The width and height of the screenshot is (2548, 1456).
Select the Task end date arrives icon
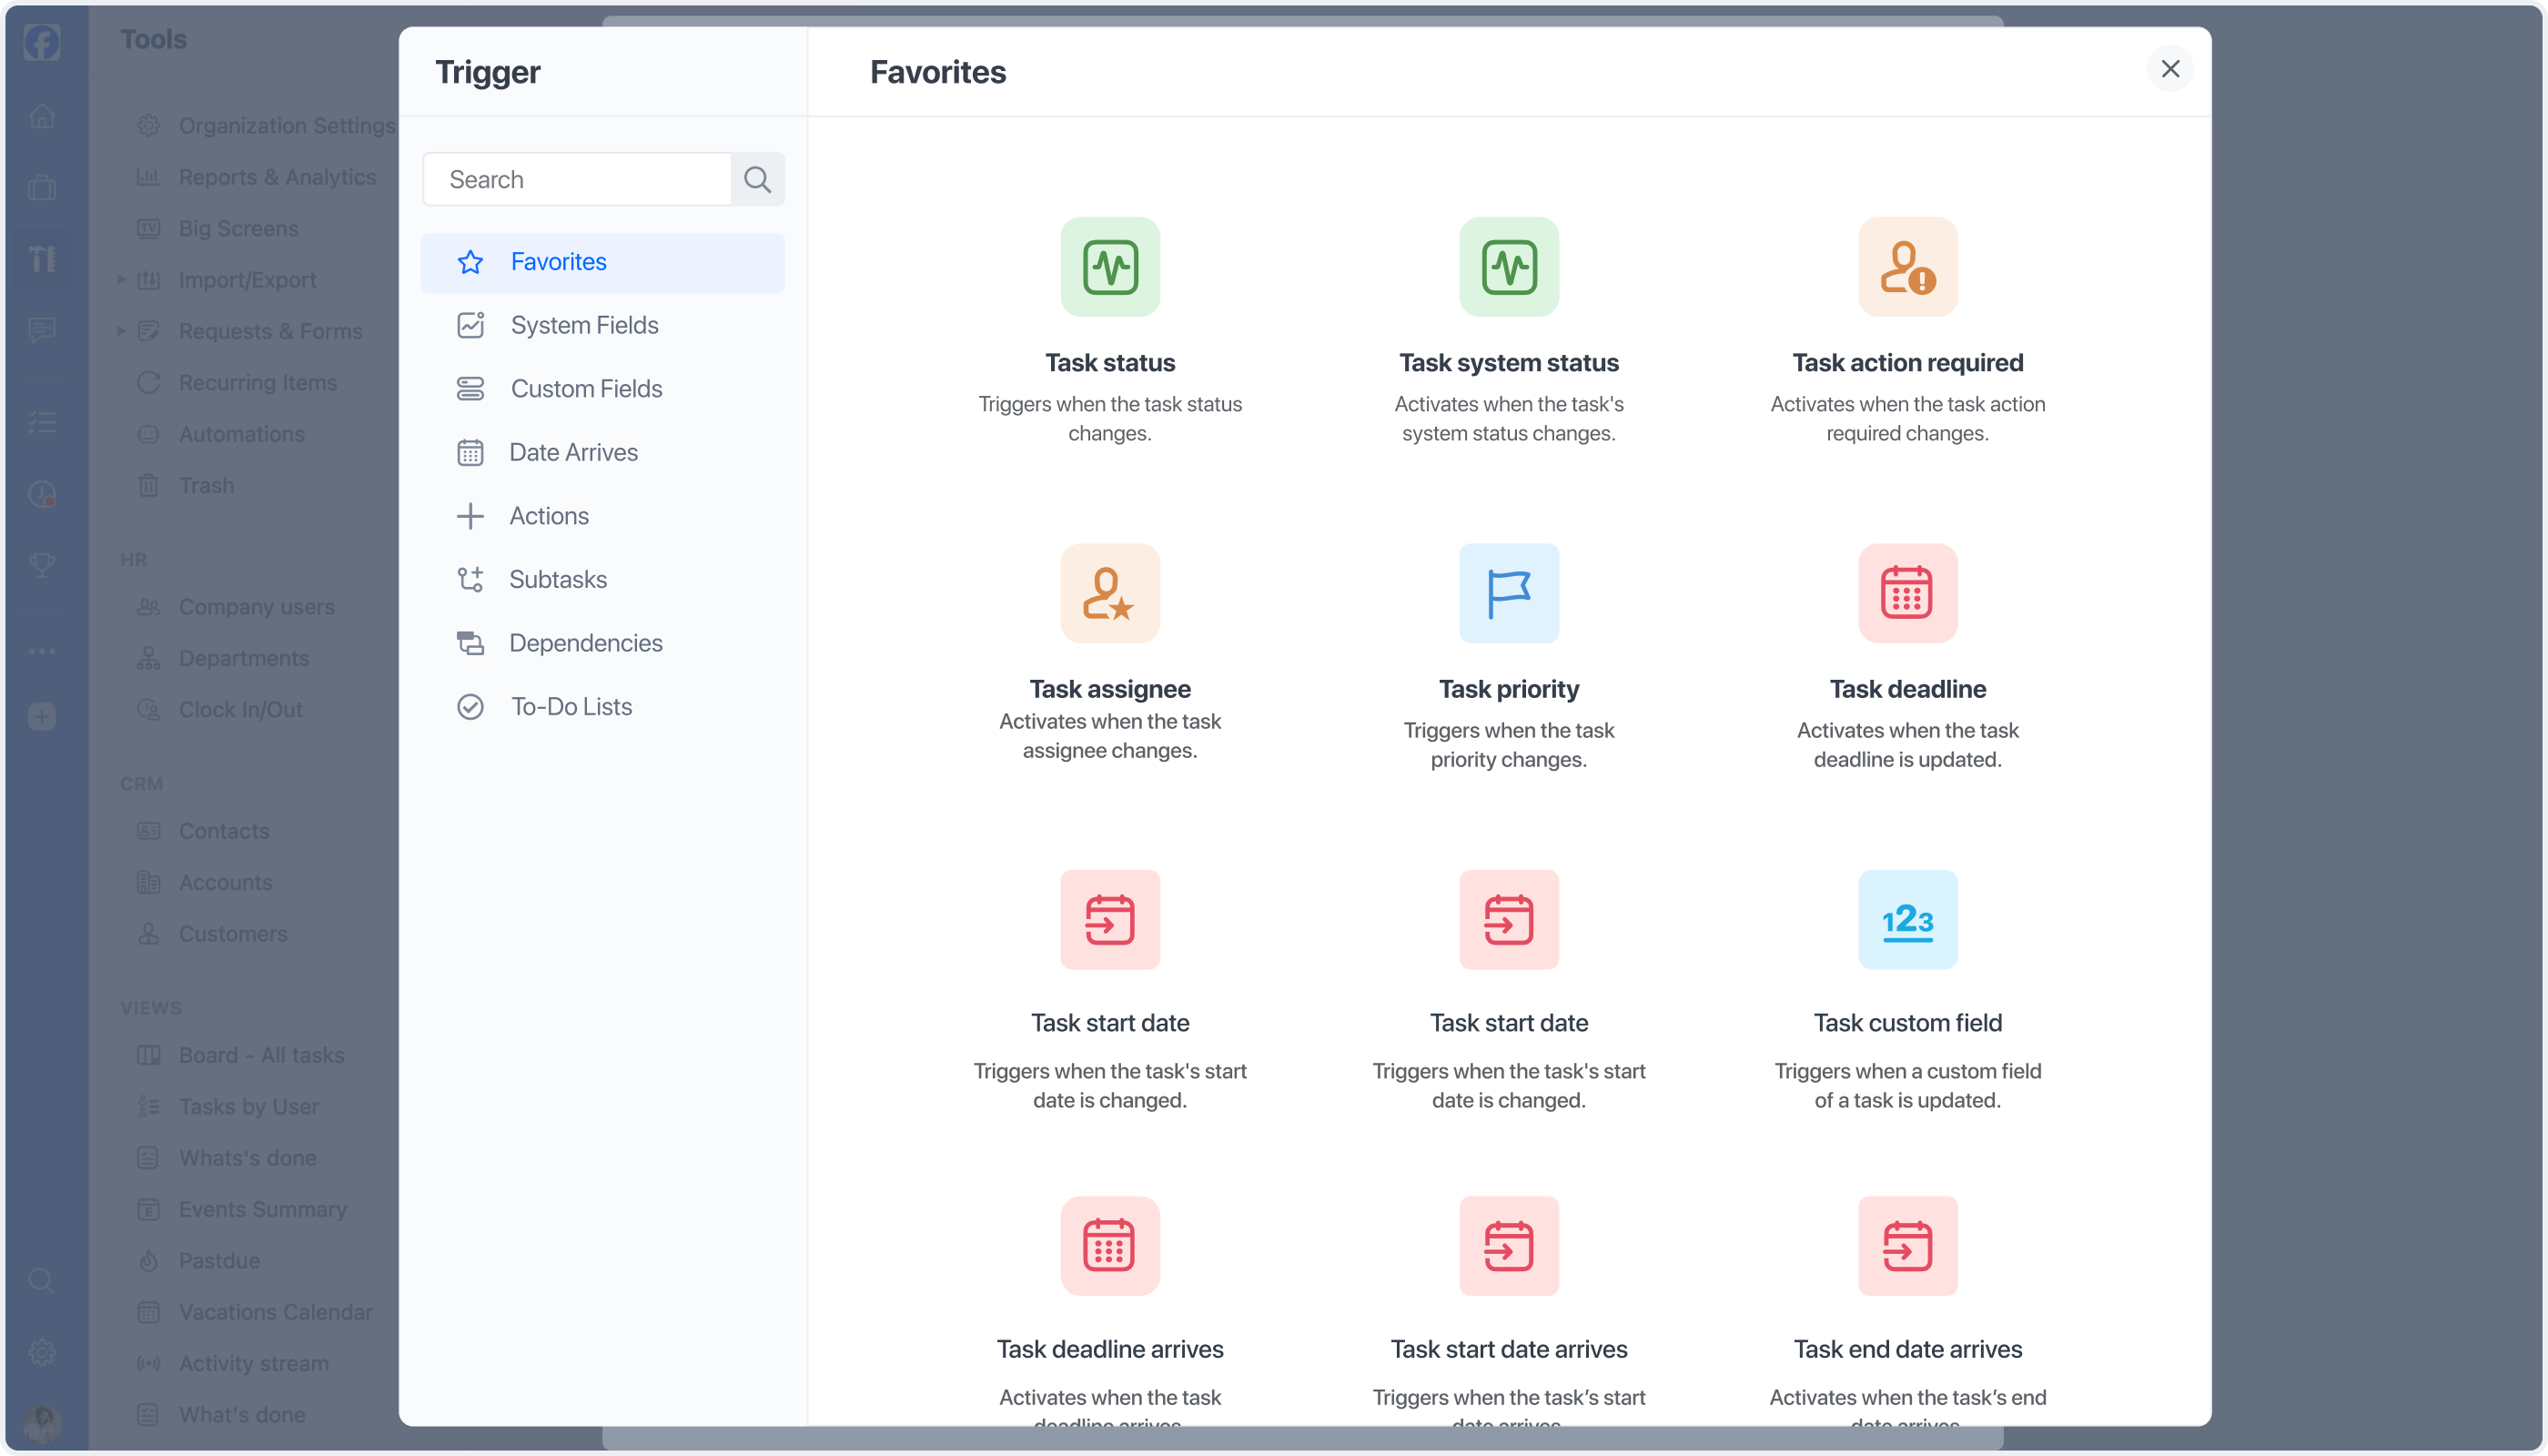1907,1245
